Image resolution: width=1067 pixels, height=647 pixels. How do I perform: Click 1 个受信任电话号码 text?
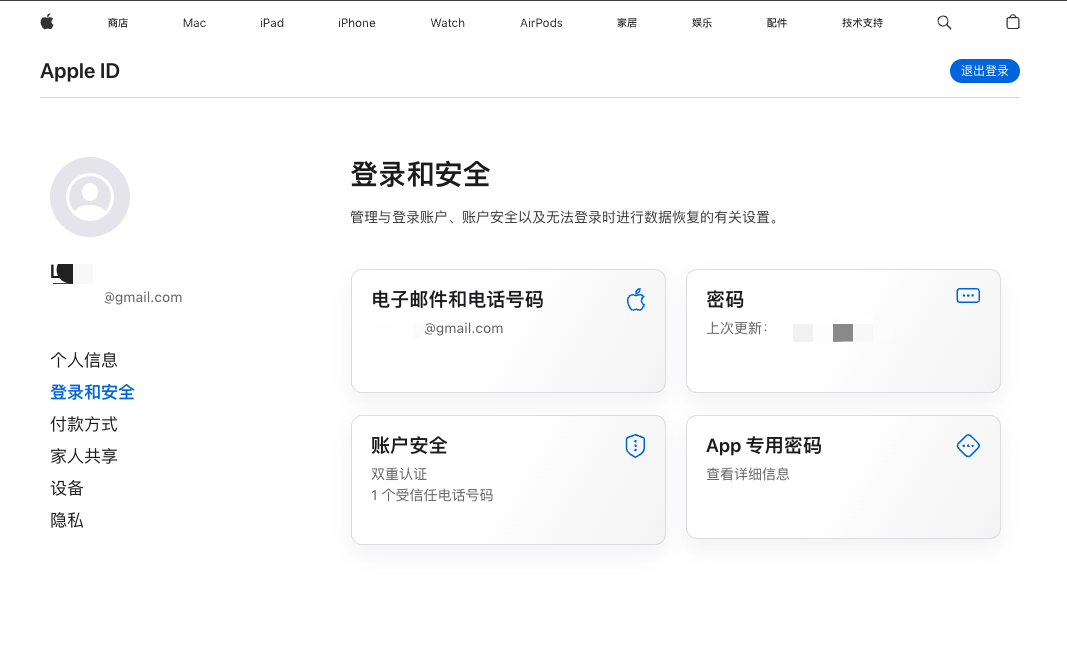click(x=432, y=495)
